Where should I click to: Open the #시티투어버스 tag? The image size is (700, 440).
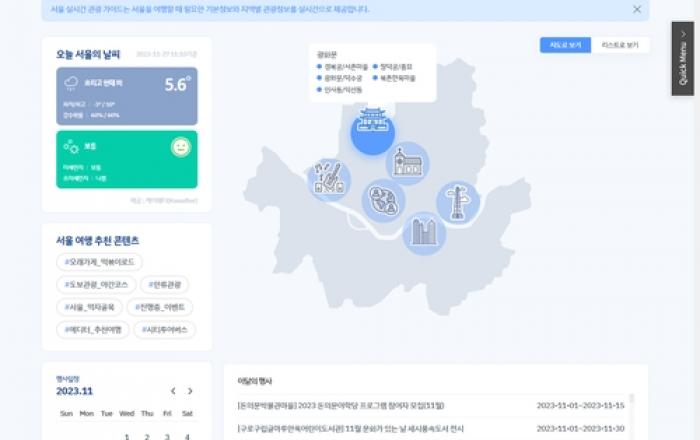pyautogui.click(x=164, y=330)
